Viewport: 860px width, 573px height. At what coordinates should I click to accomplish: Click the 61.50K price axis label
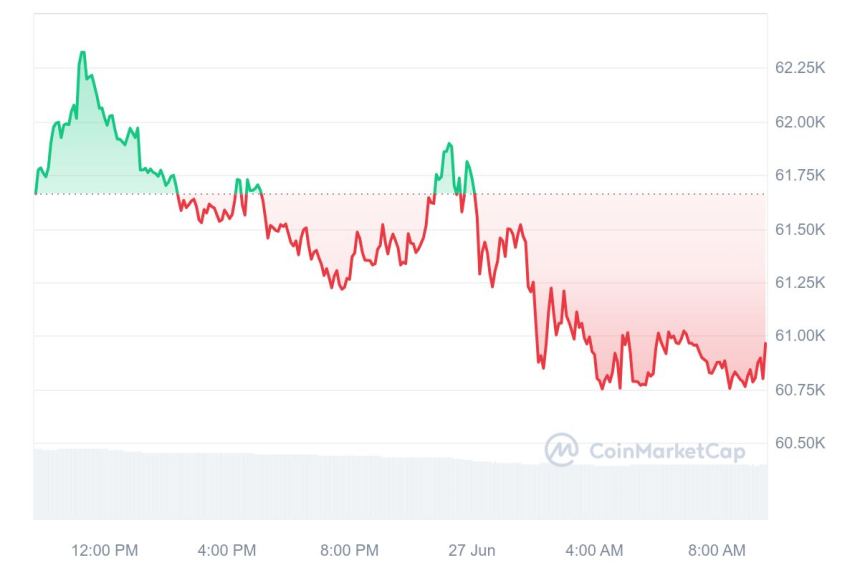click(x=799, y=230)
